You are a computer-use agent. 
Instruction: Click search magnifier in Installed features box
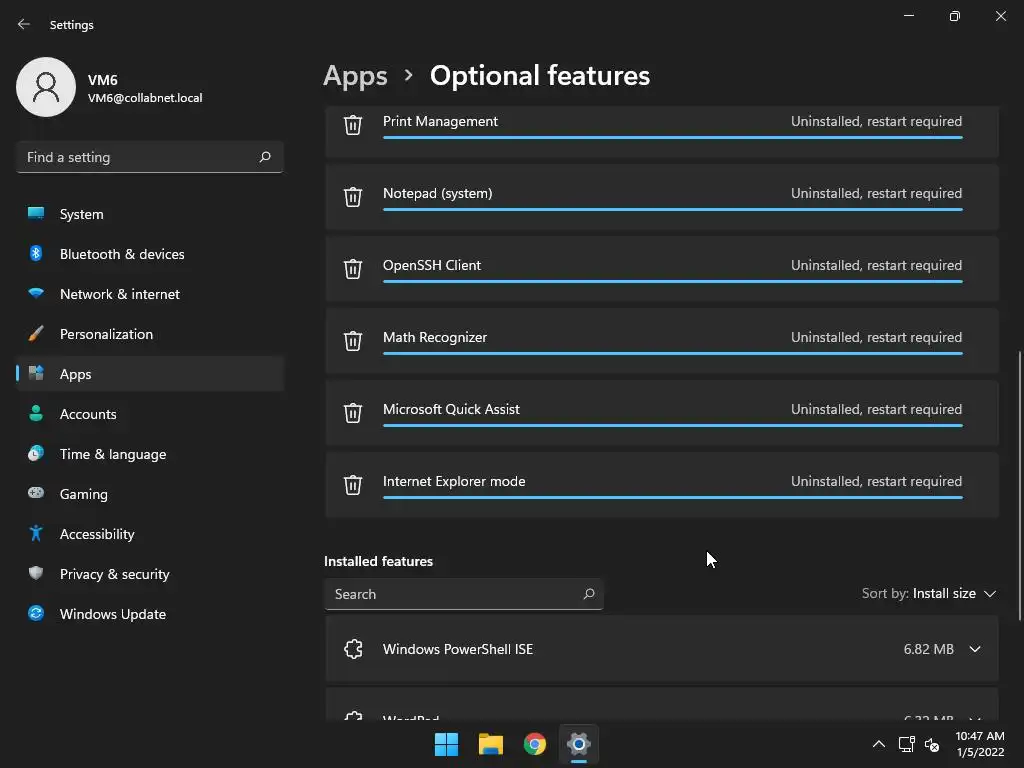(x=589, y=594)
